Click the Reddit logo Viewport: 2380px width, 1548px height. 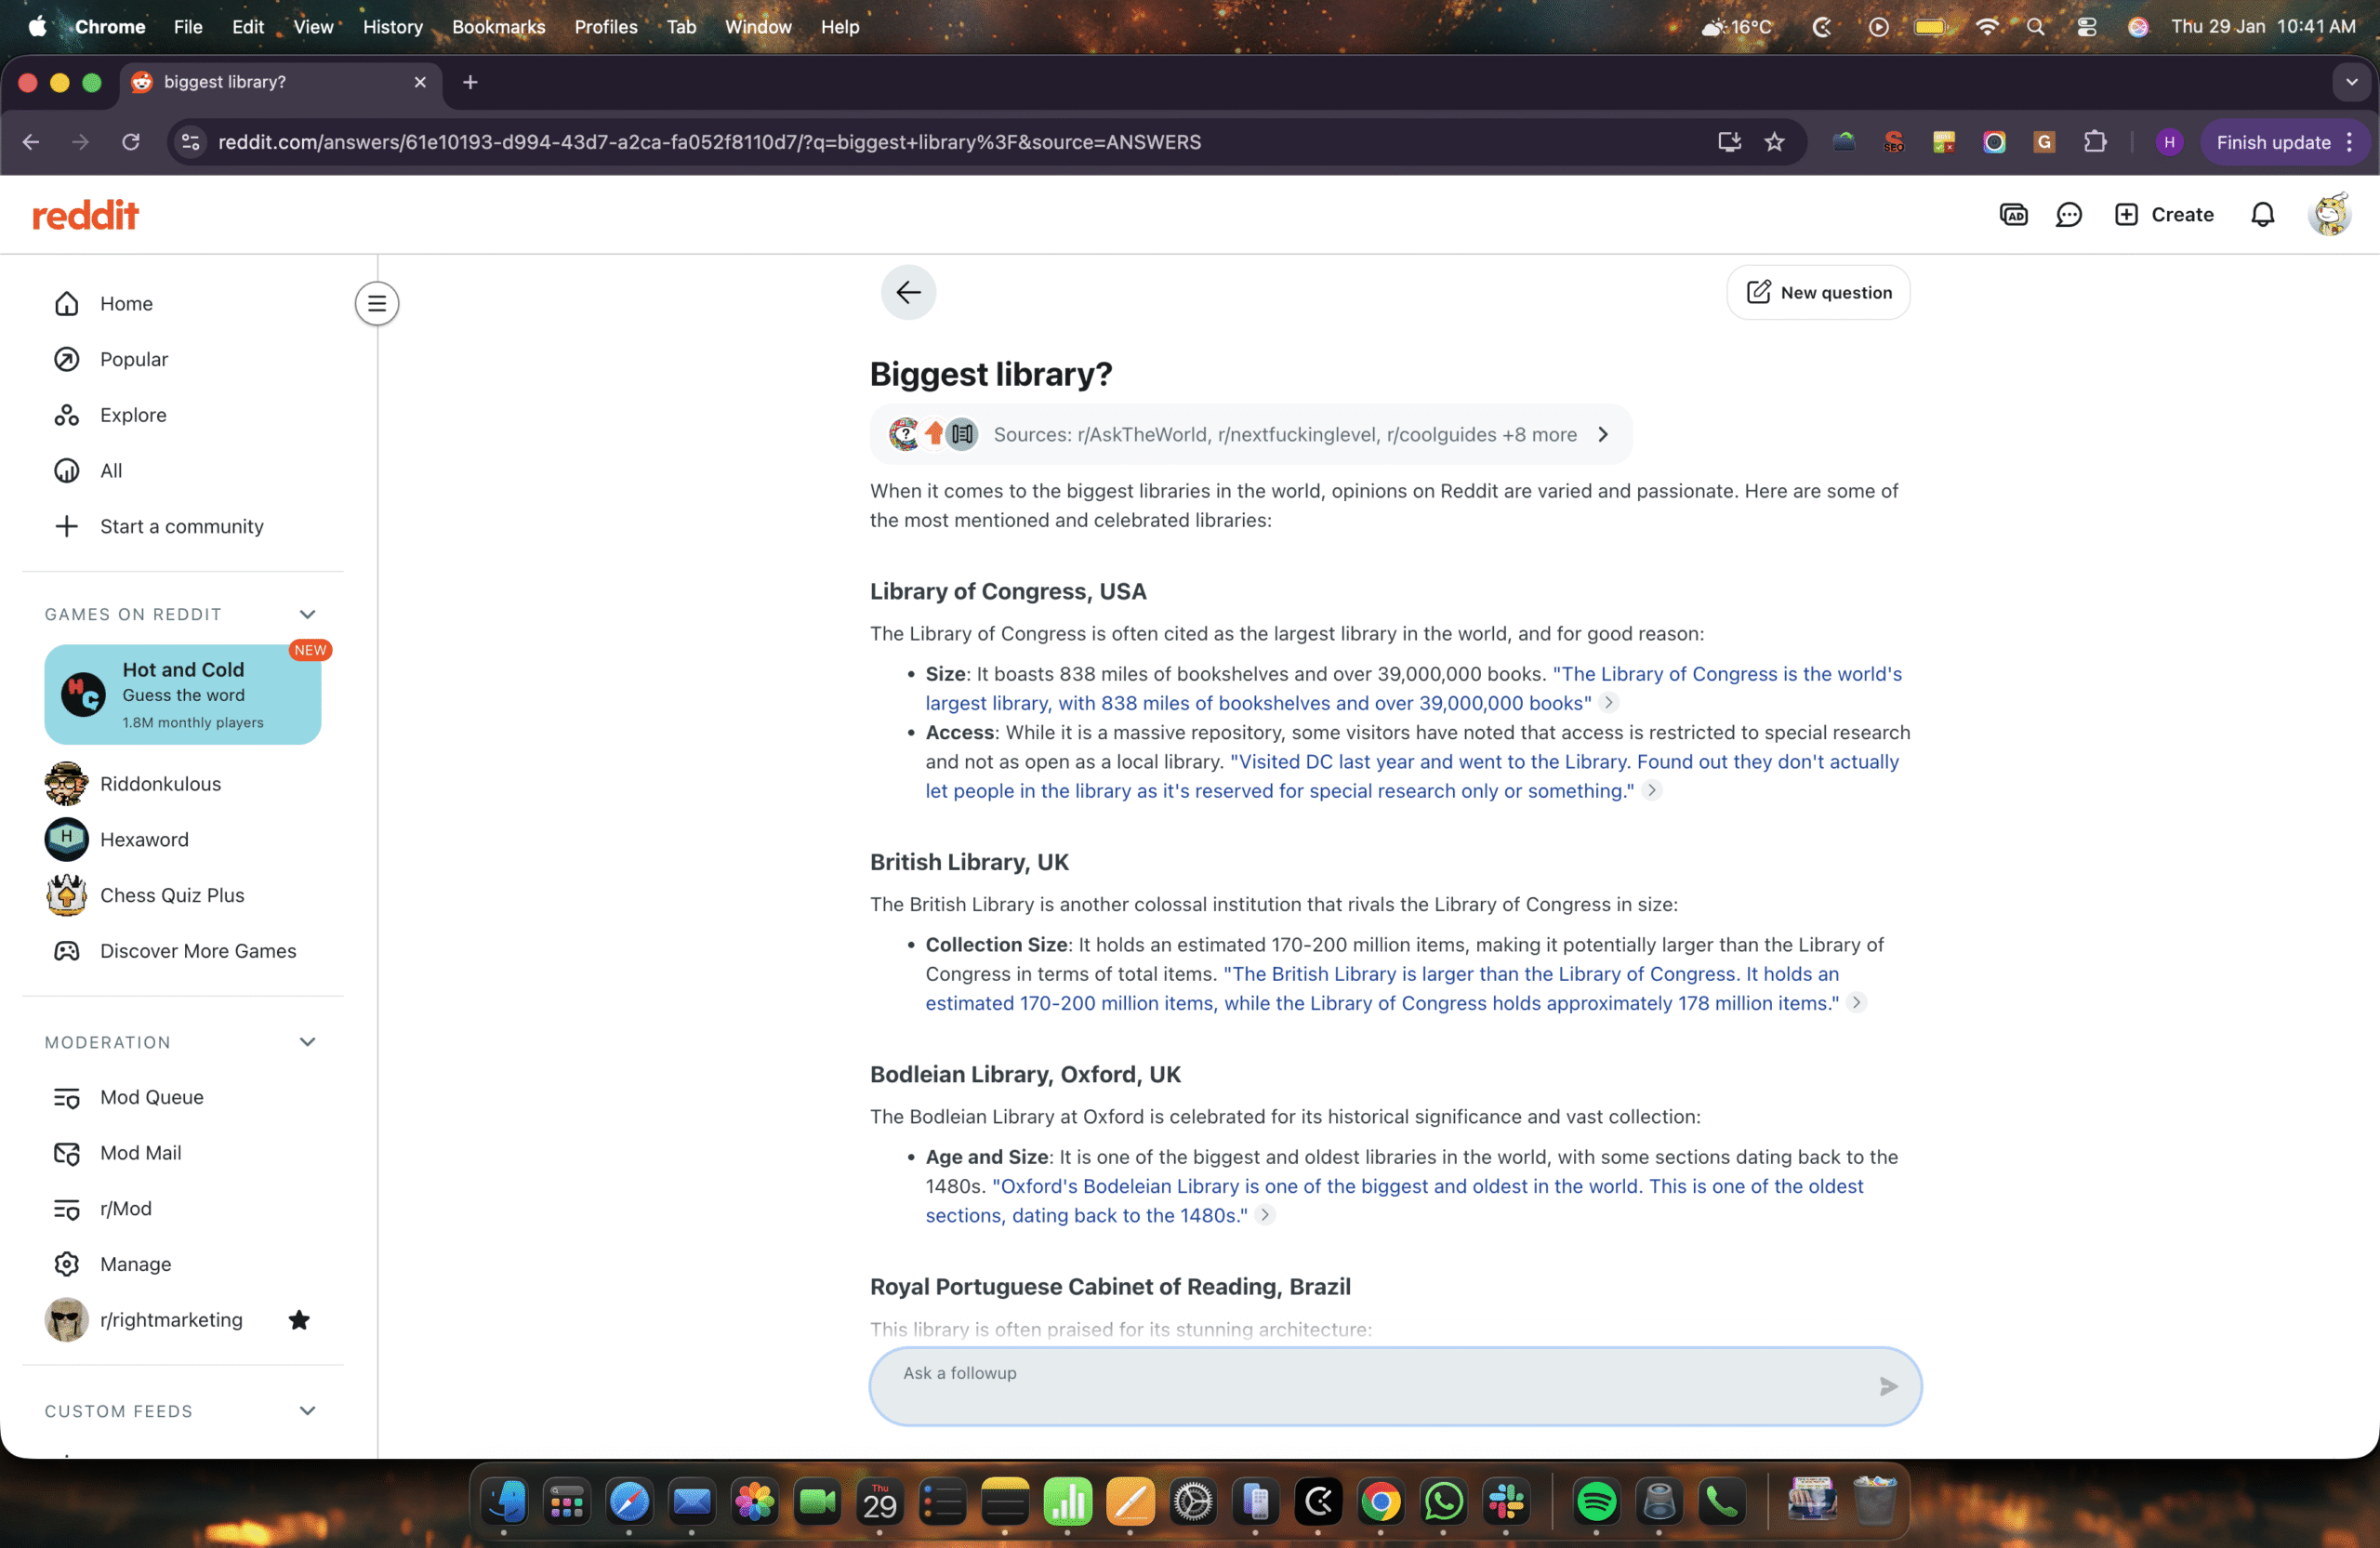point(86,215)
